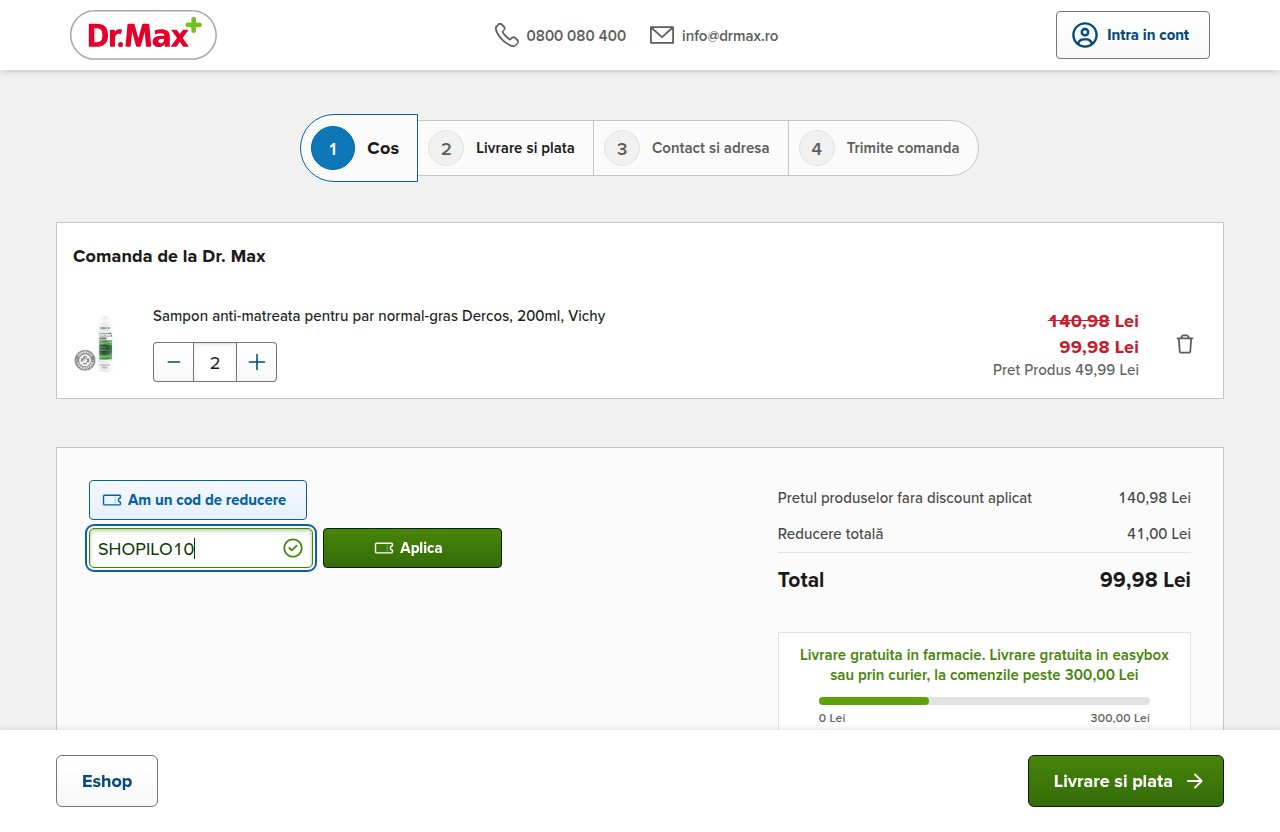
Task: Click the envelope email icon
Action: 661,35
